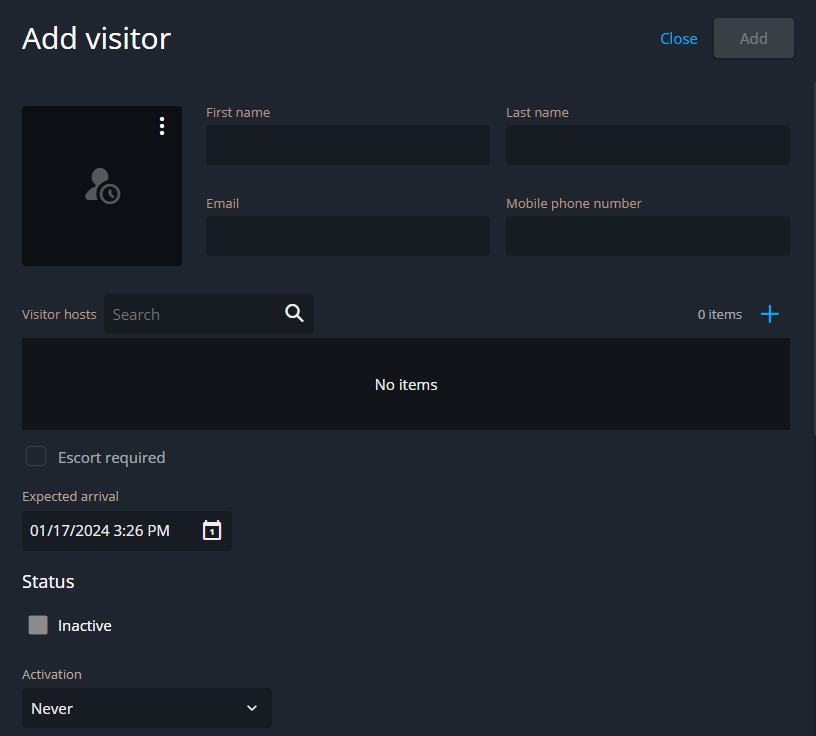816x736 pixels.
Task: Click into the Last name field
Action: [647, 145]
